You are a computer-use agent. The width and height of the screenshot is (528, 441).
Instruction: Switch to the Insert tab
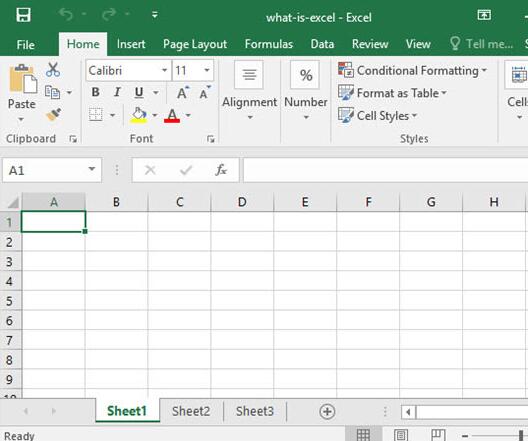[131, 44]
